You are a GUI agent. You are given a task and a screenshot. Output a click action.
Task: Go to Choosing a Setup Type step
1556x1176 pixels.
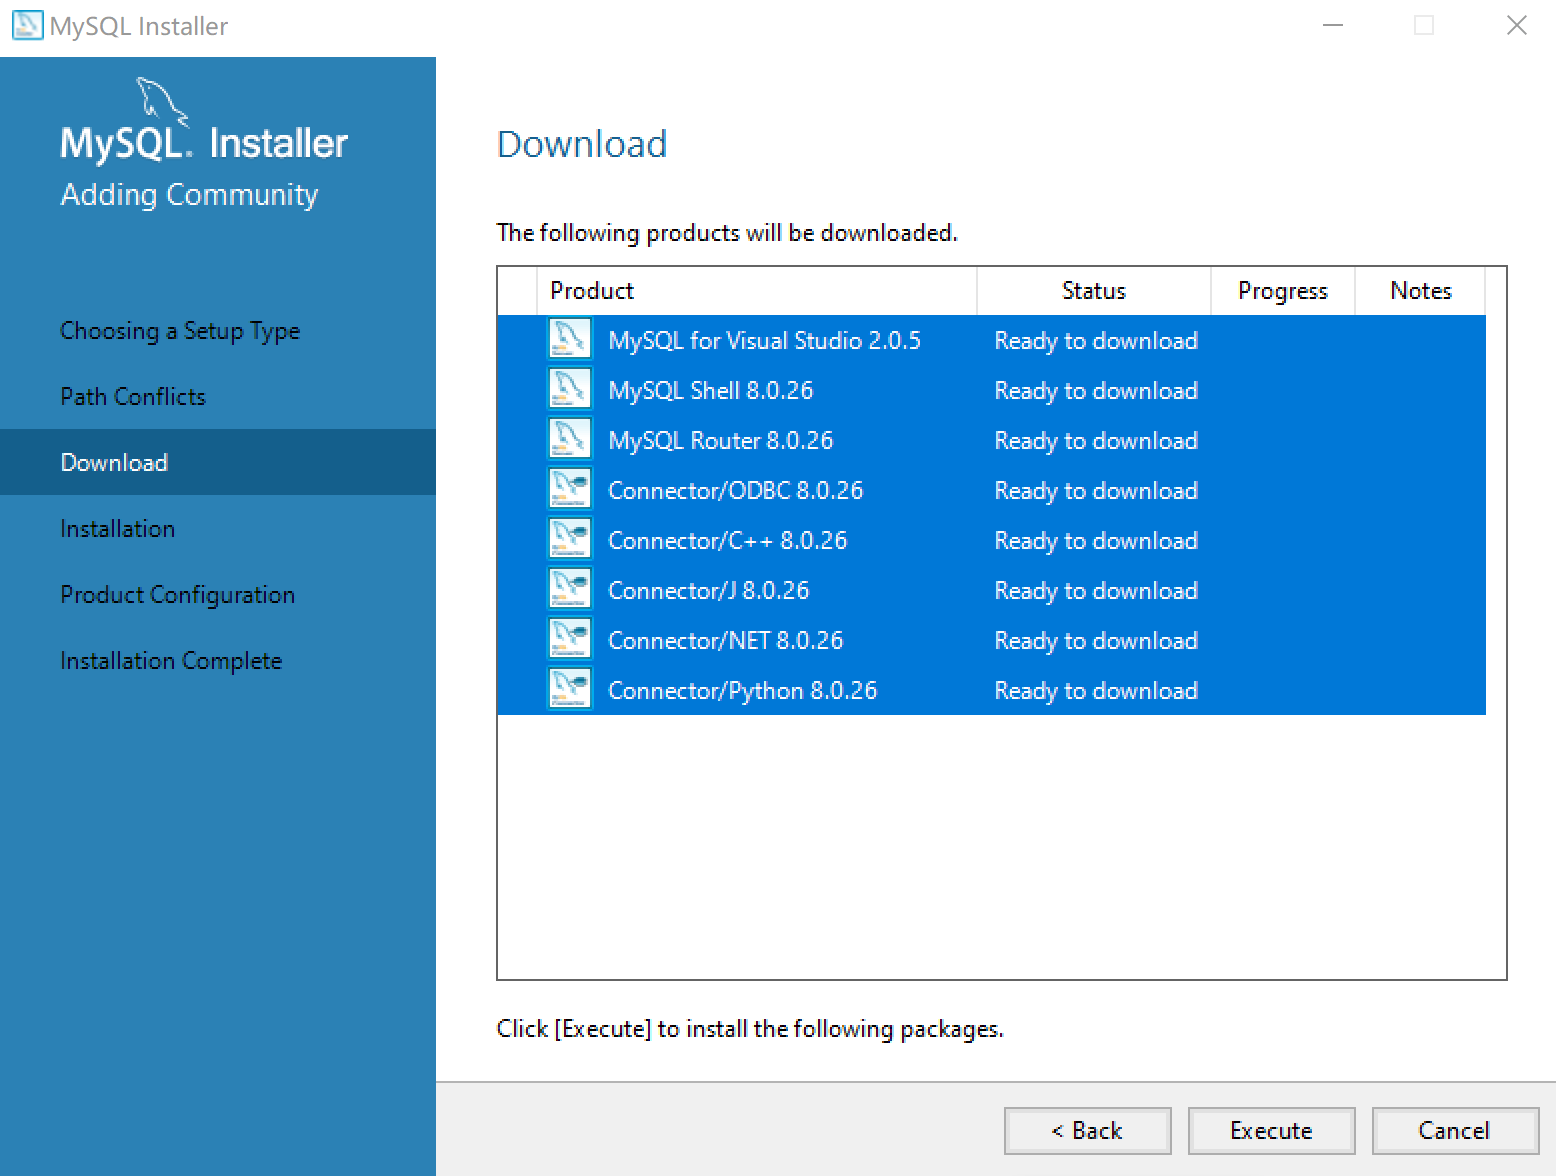pos(180,331)
